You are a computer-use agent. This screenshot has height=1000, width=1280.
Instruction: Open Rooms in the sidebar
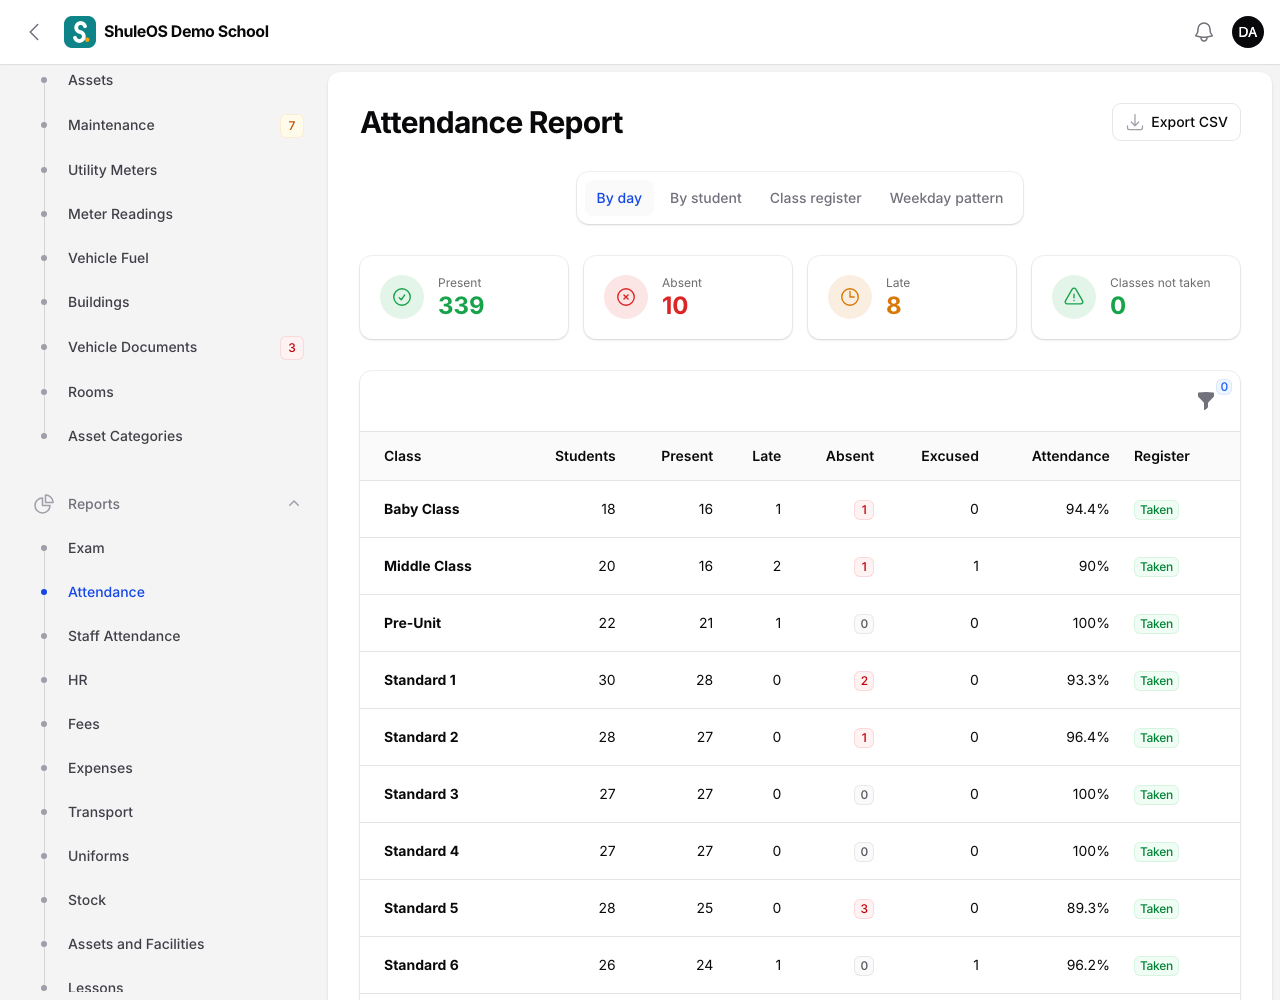pyautogui.click(x=90, y=392)
